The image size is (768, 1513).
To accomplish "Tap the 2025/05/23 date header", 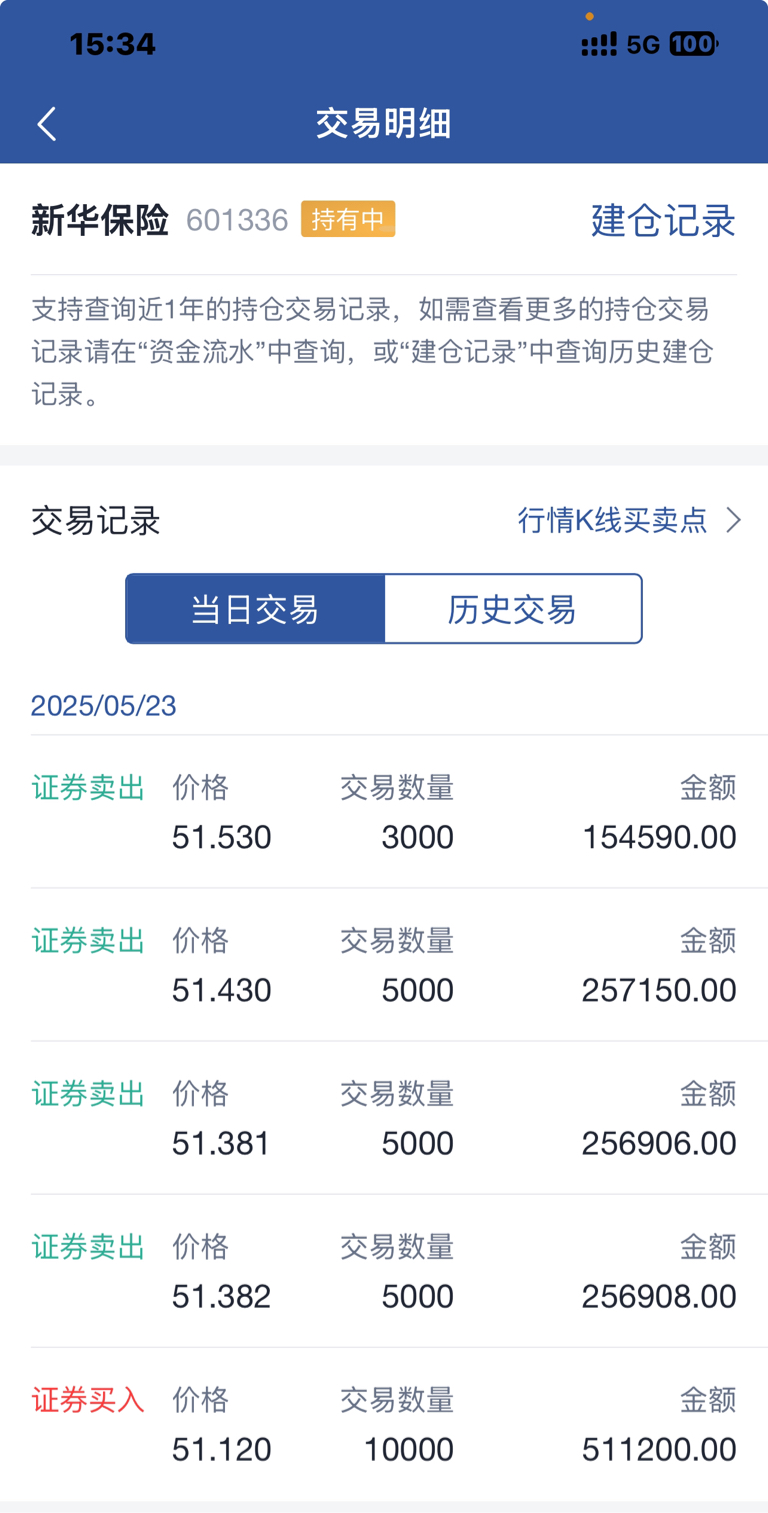I will click(104, 706).
